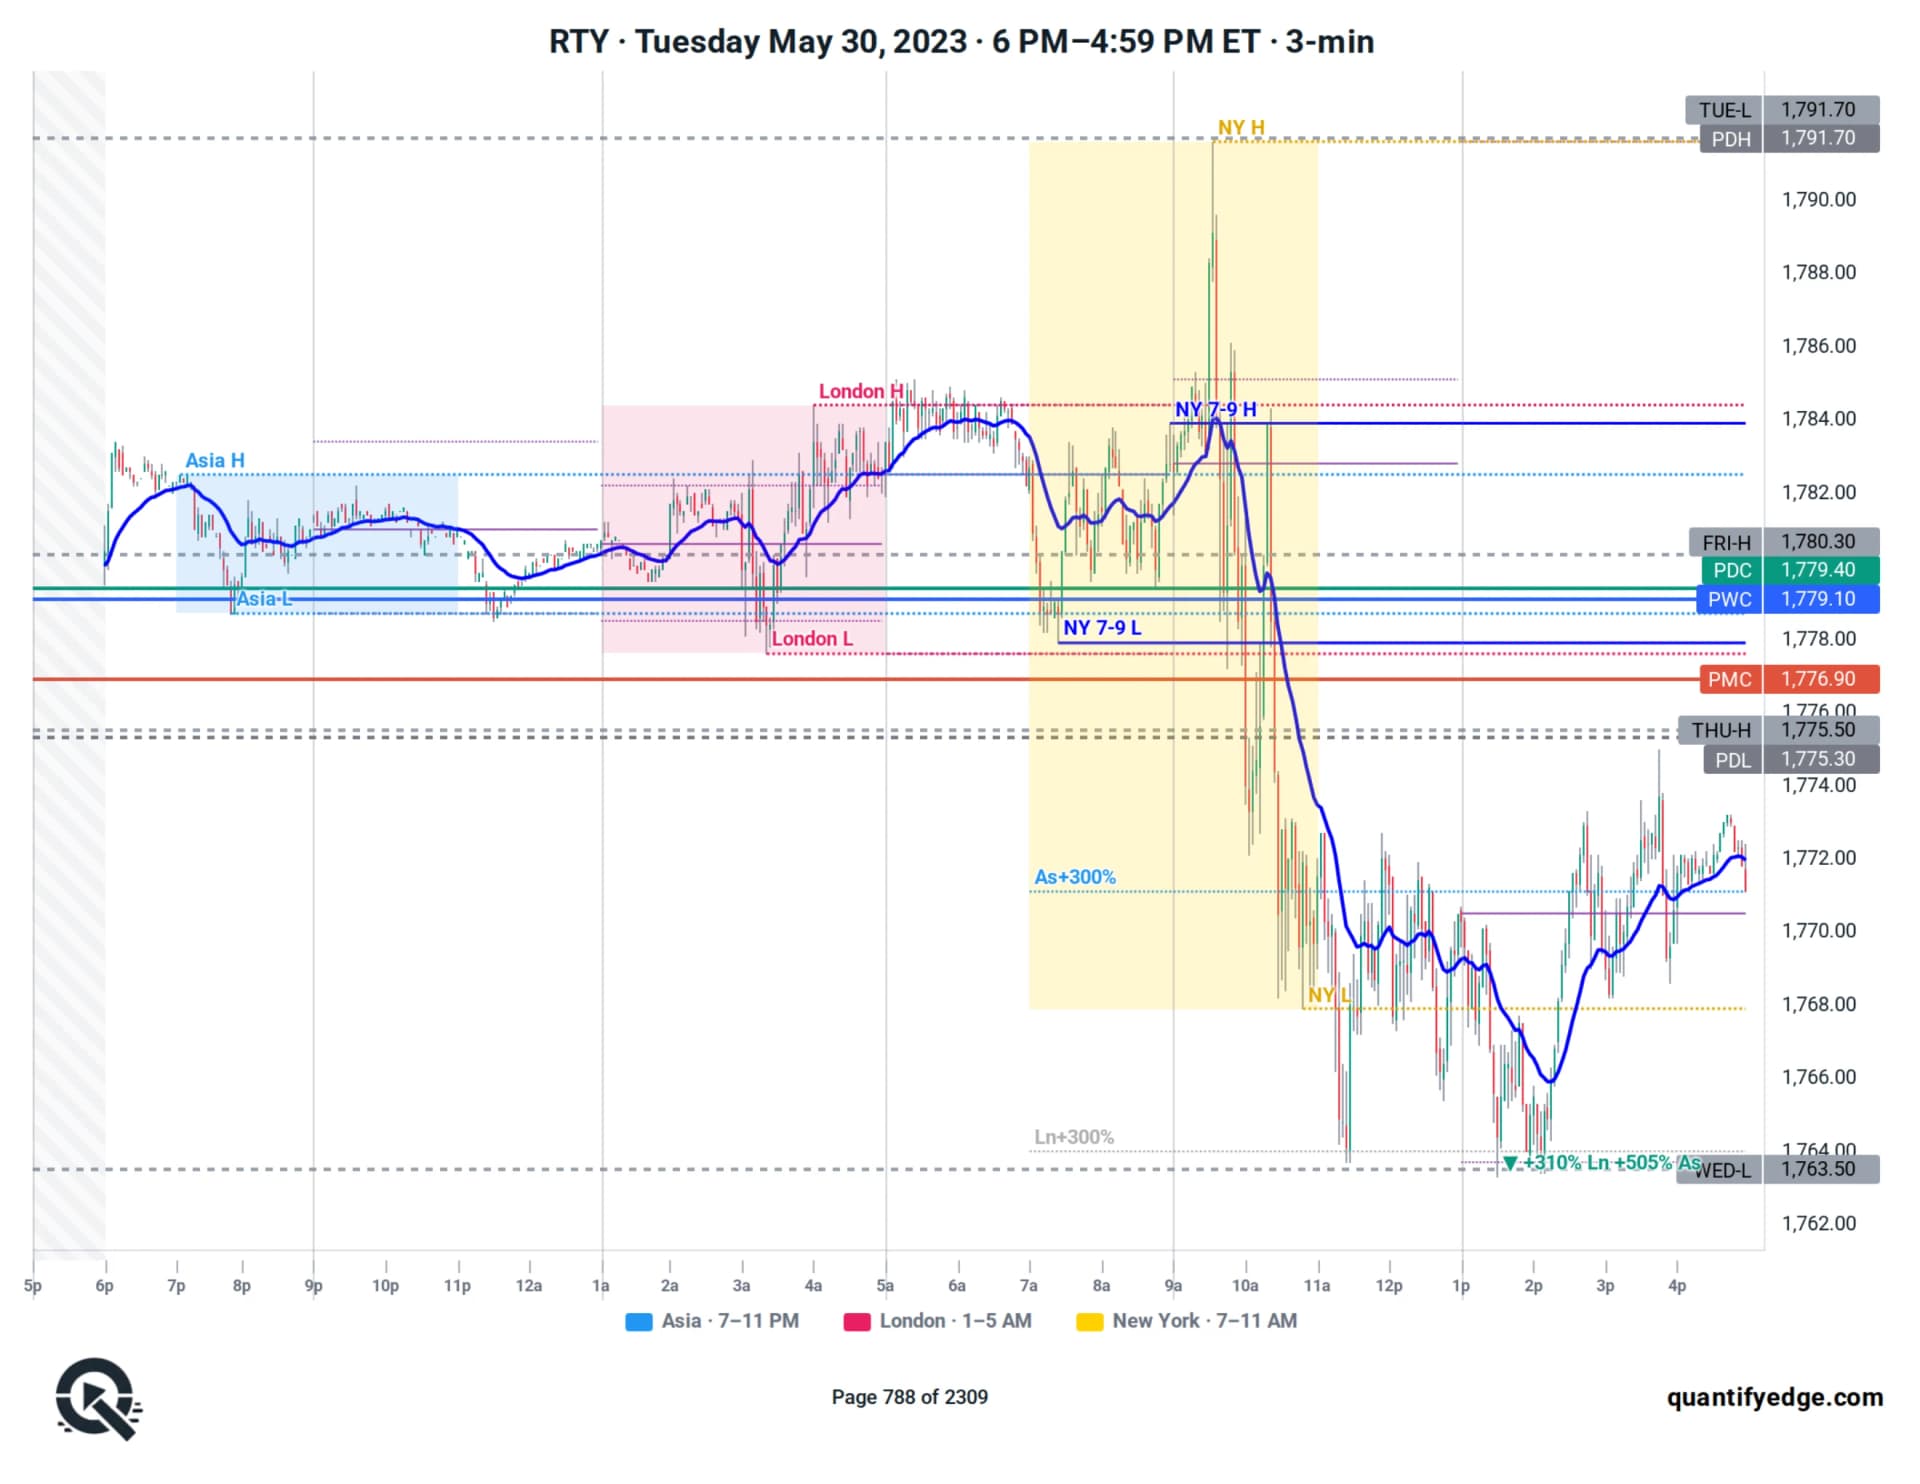This screenshot has height=1484, width=1920.
Task: Click the 10a time axis label
Action: click(1245, 1286)
